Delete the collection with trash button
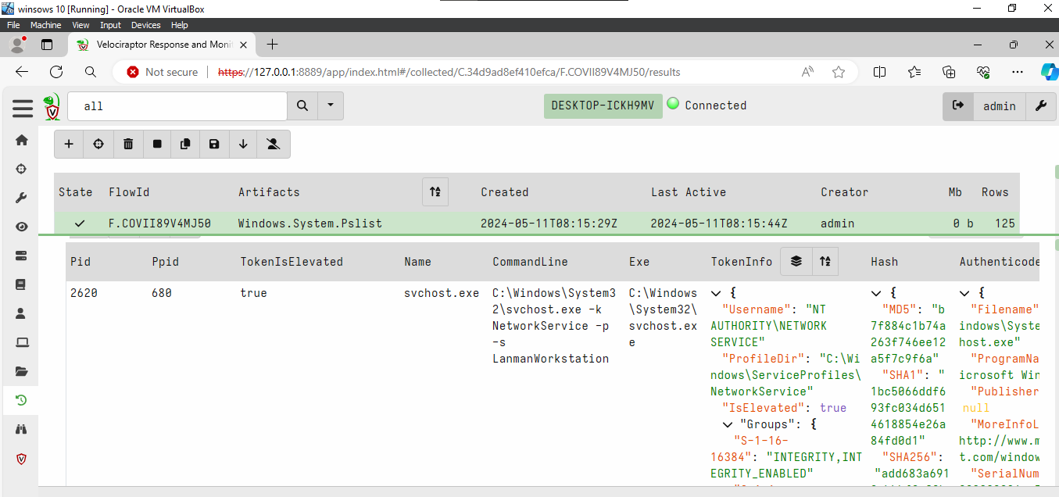Screen dimensions: 1059x497 [x=128, y=144]
